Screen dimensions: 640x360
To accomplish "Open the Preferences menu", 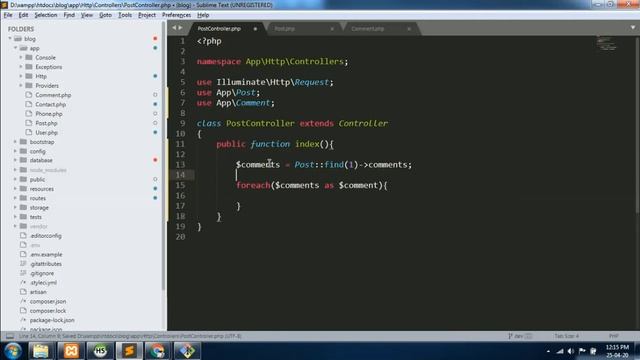I will point(176,15).
